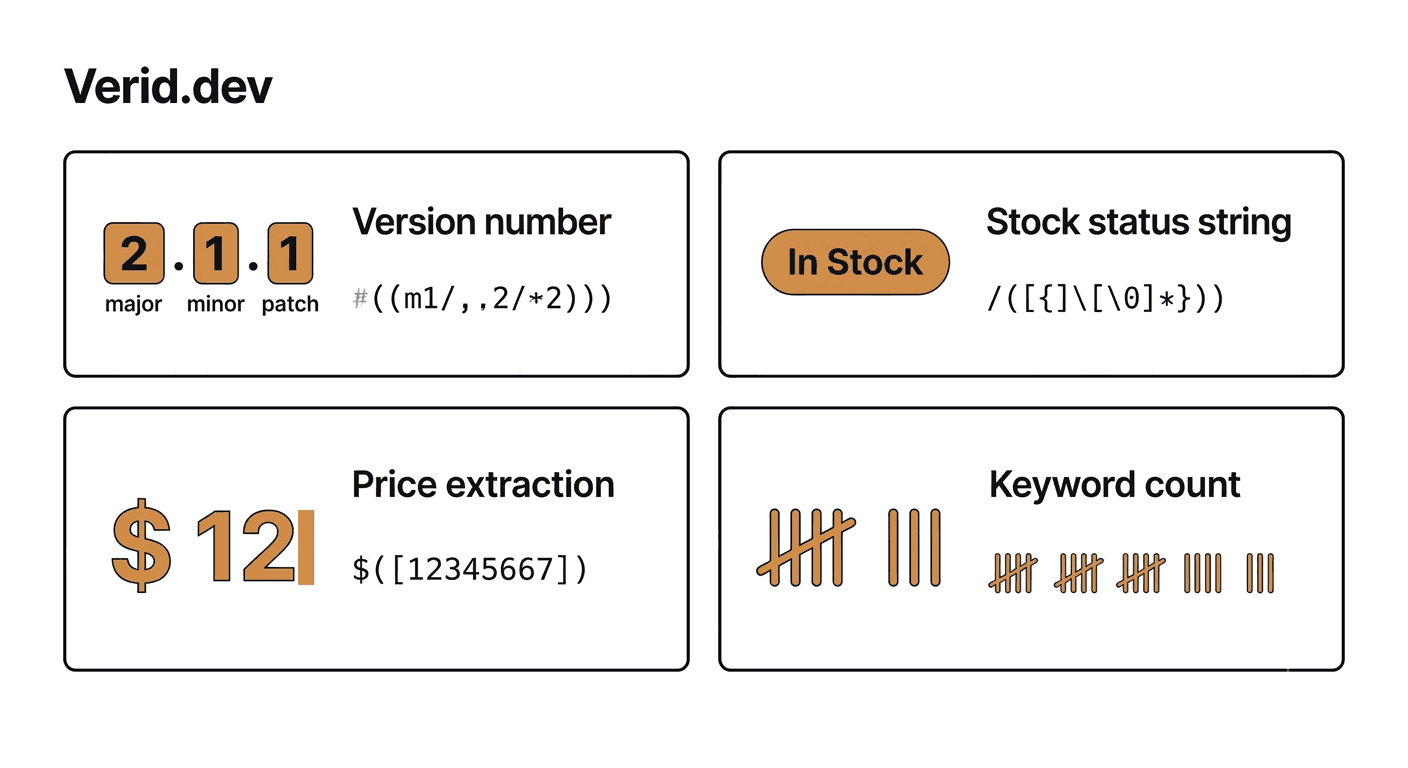
Task: Click the small four-stroke tally group
Action: pos(1202,573)
